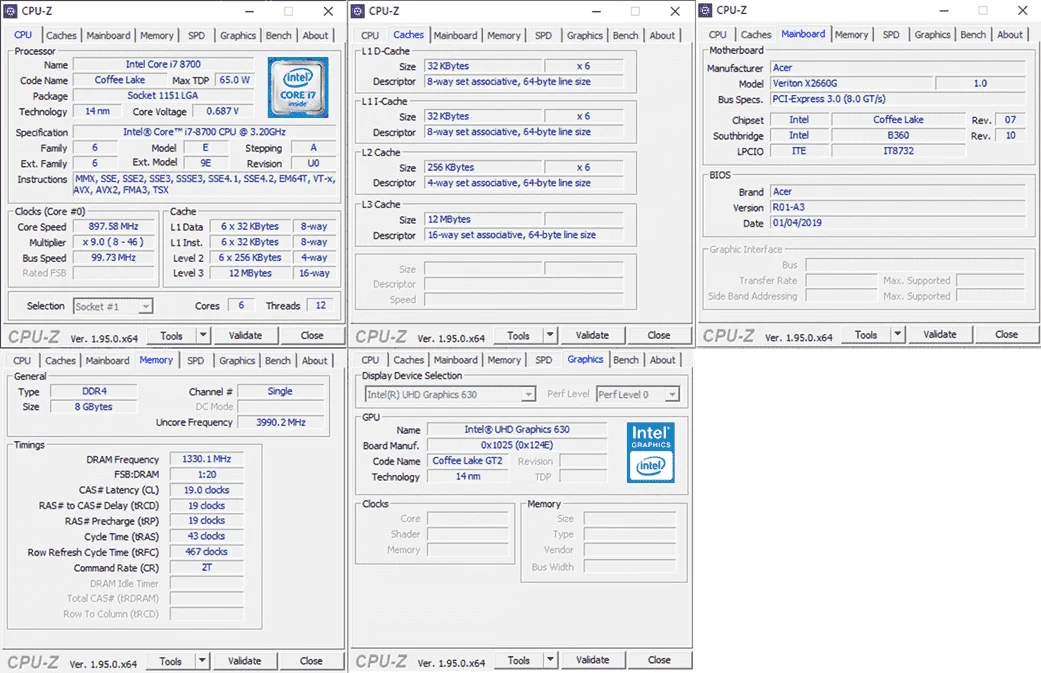The width and height of the screenshot is (1041, 673).
Task: Switch to Bench tab in the CPU tab window
Action: (x=279, y=35)
